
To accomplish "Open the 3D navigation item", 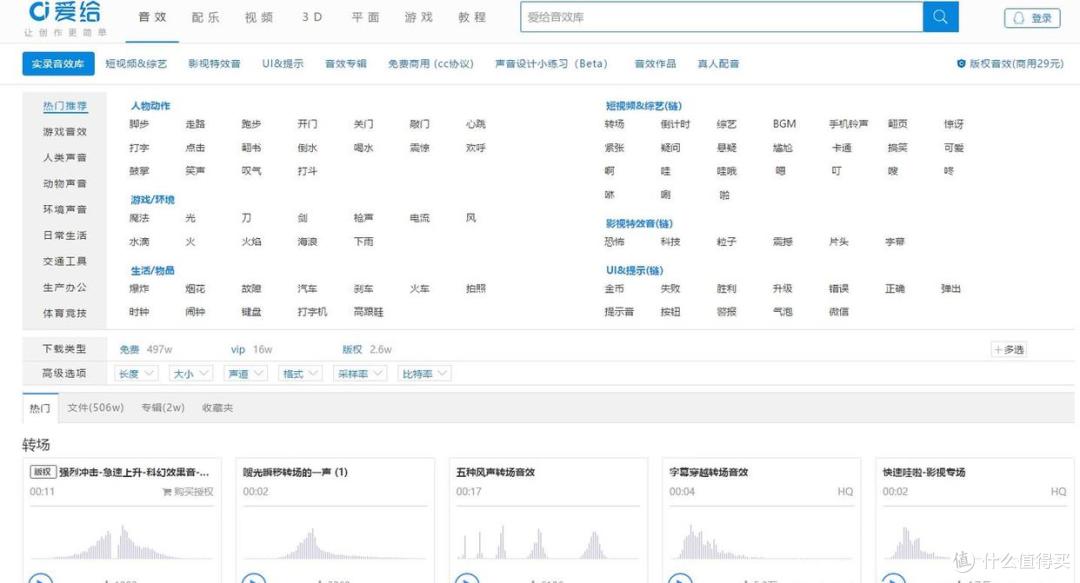I will (312, 17).
